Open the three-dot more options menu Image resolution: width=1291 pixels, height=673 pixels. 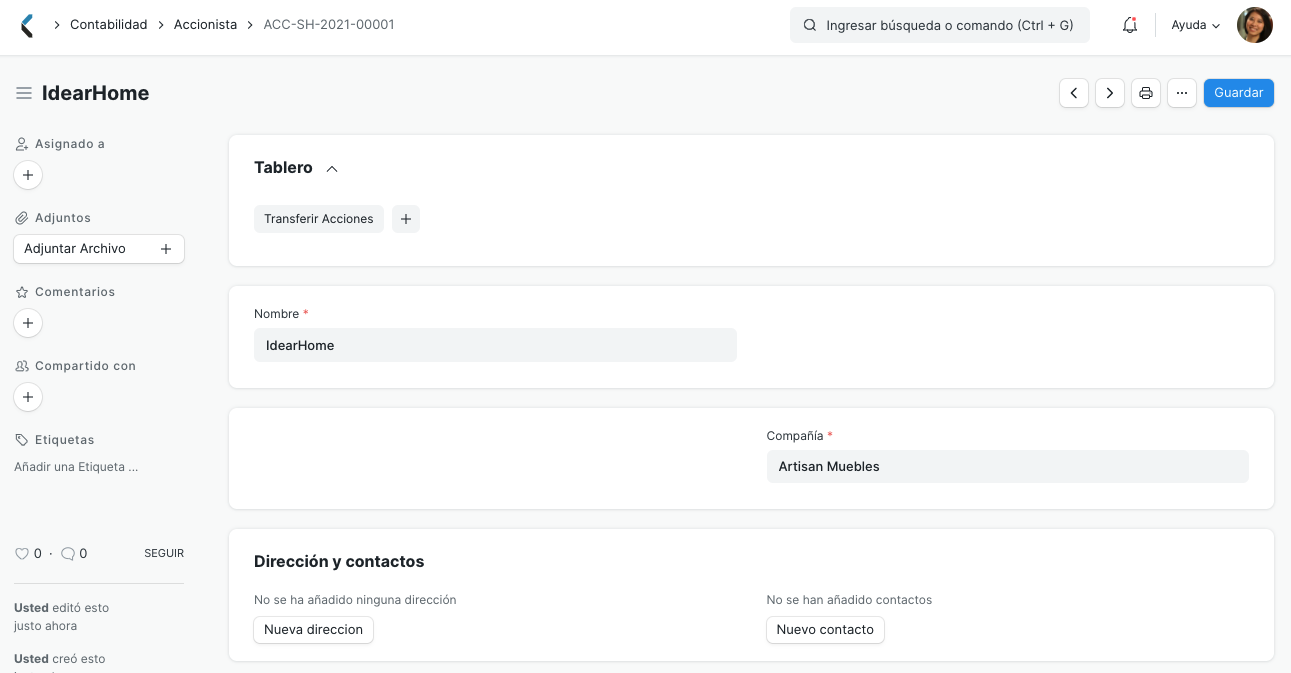click(x=1182, y=93)
